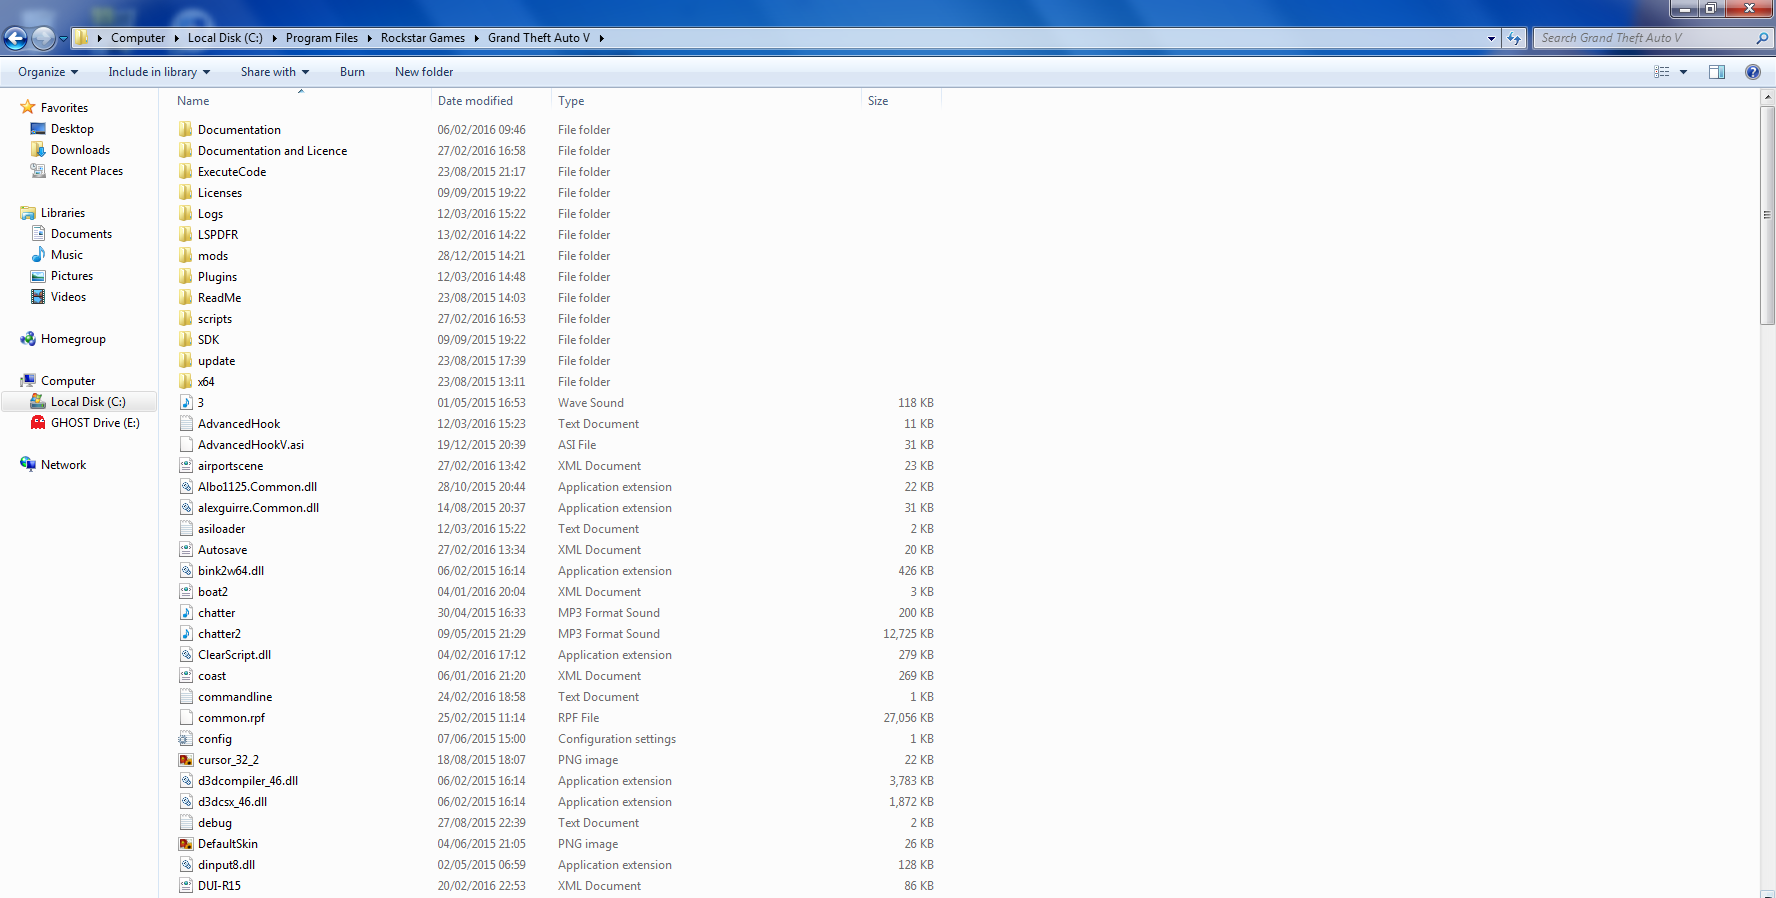1776x898 pixels.
Task: Select the AdvancedHookV.asi file name
Action: coord(251,445)
